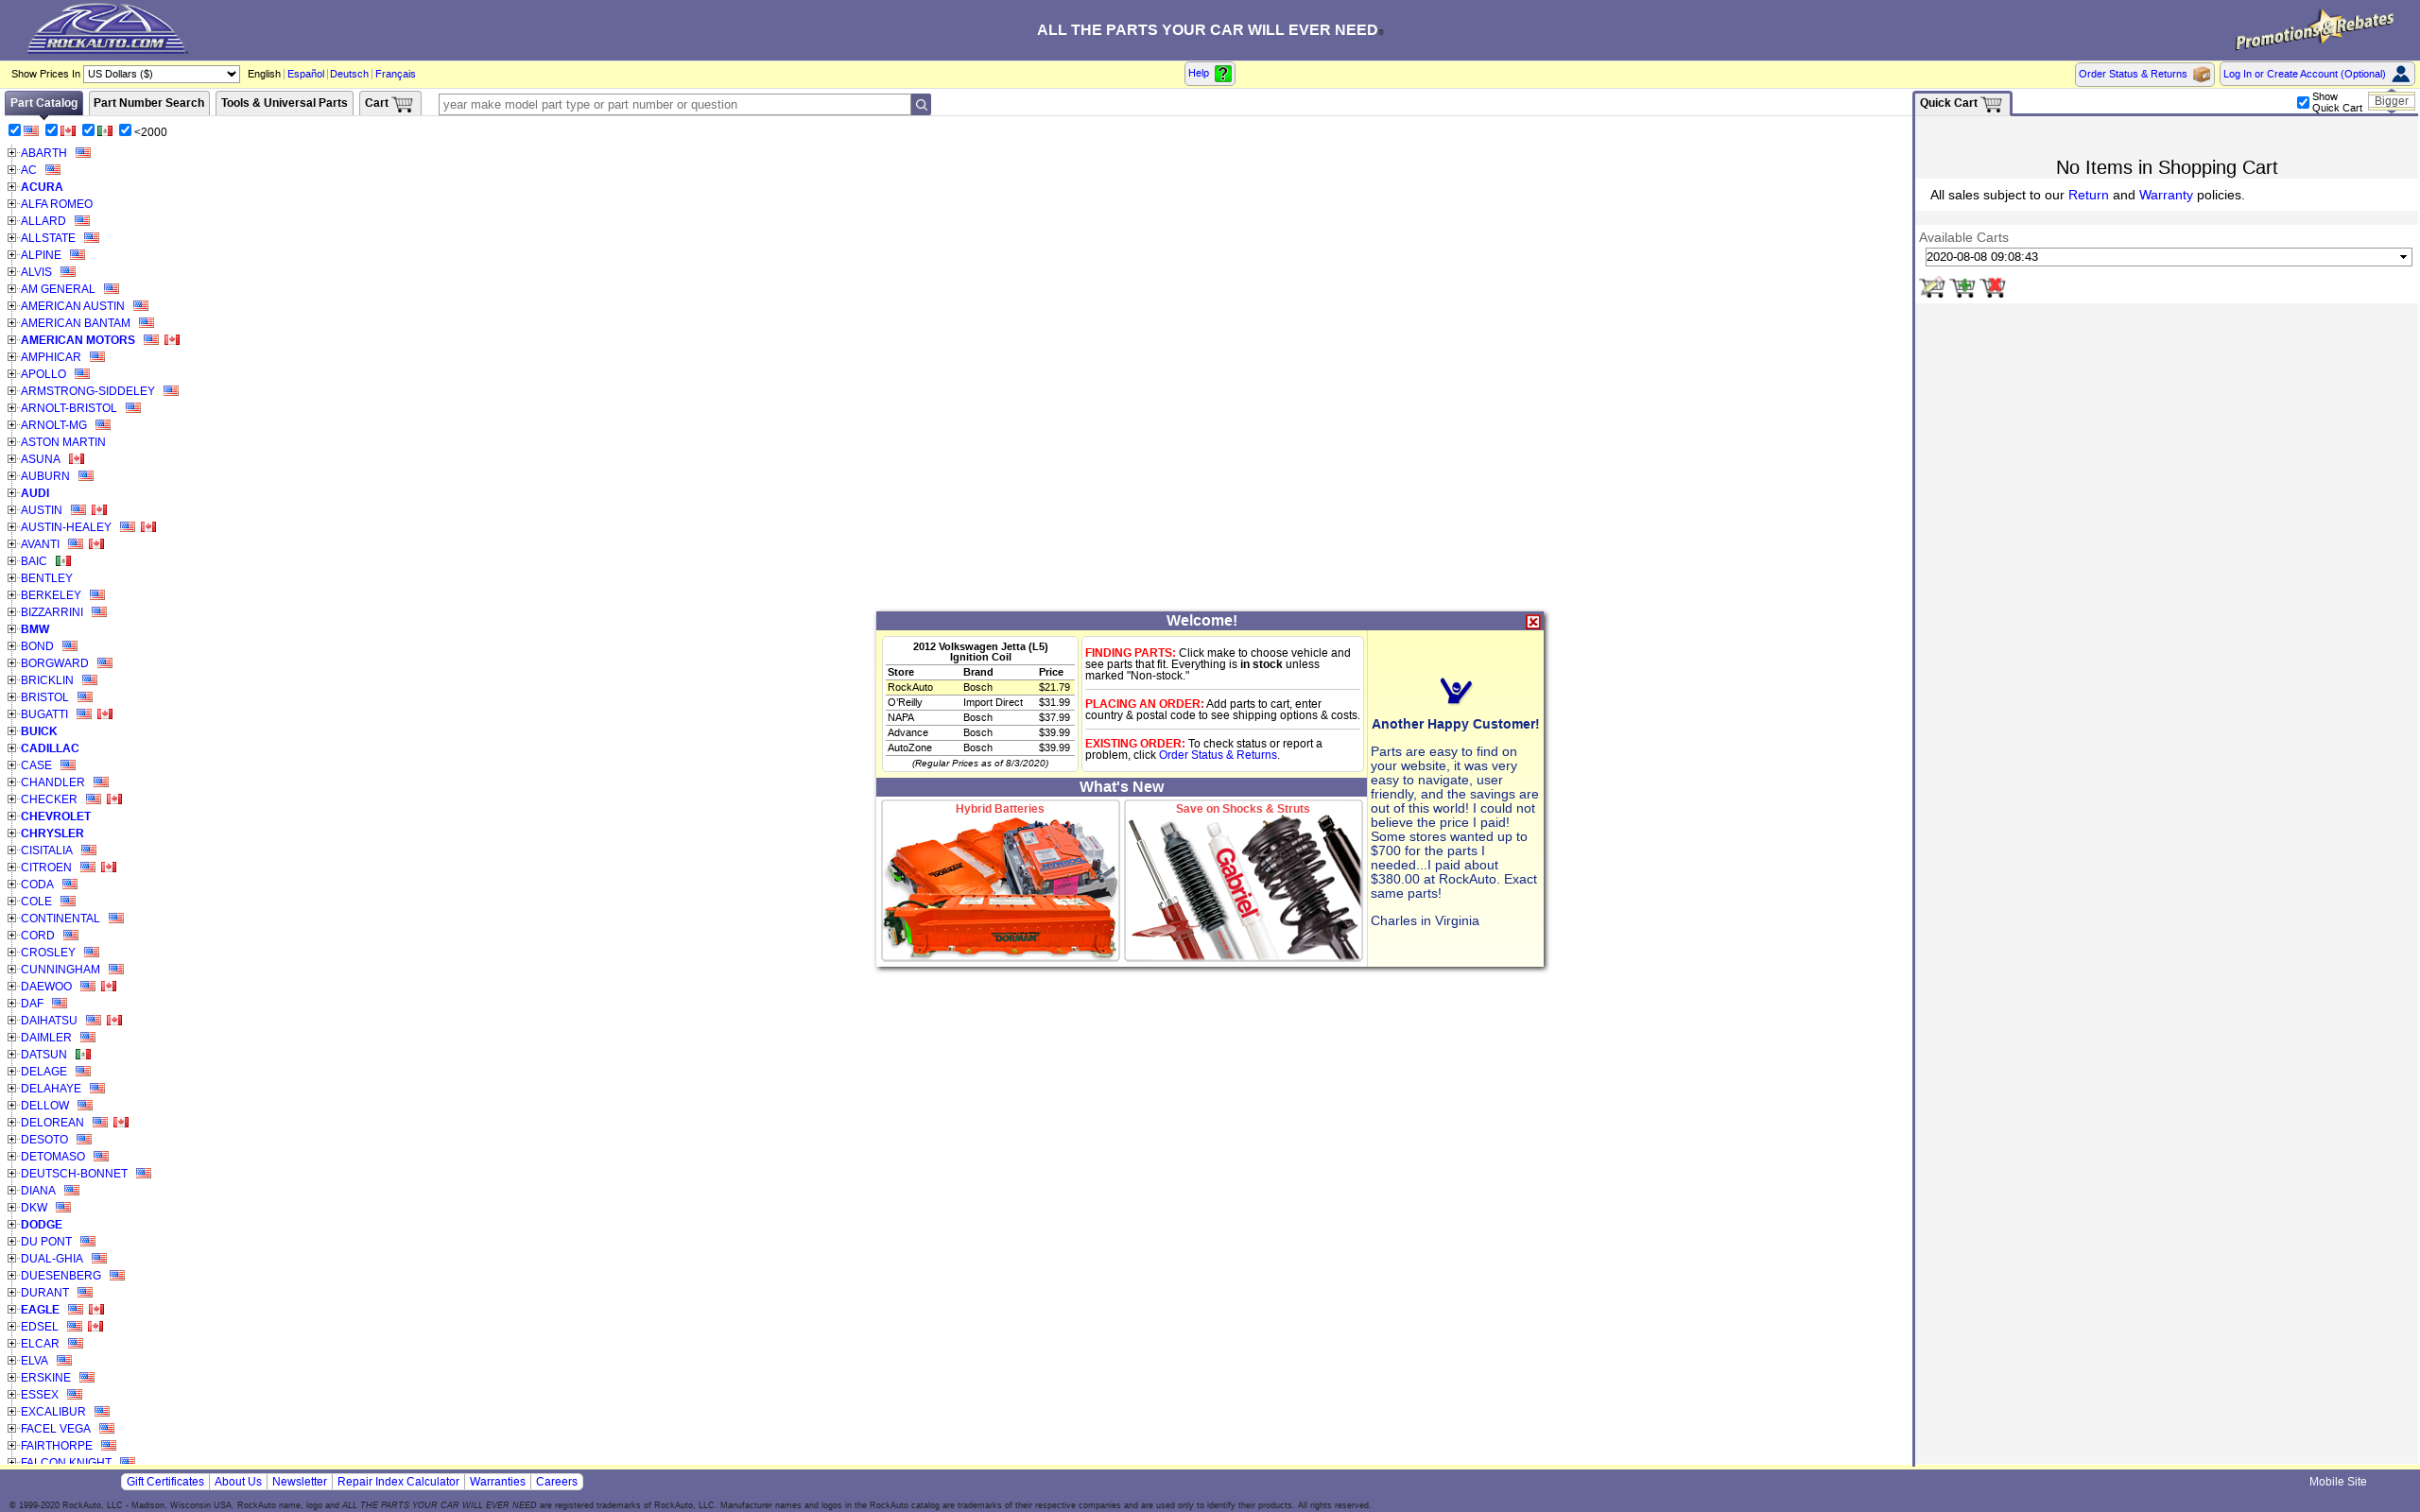Expand the CADILLAC make node
This screenshot has width=2420, height=1512.
coord(12,748)
